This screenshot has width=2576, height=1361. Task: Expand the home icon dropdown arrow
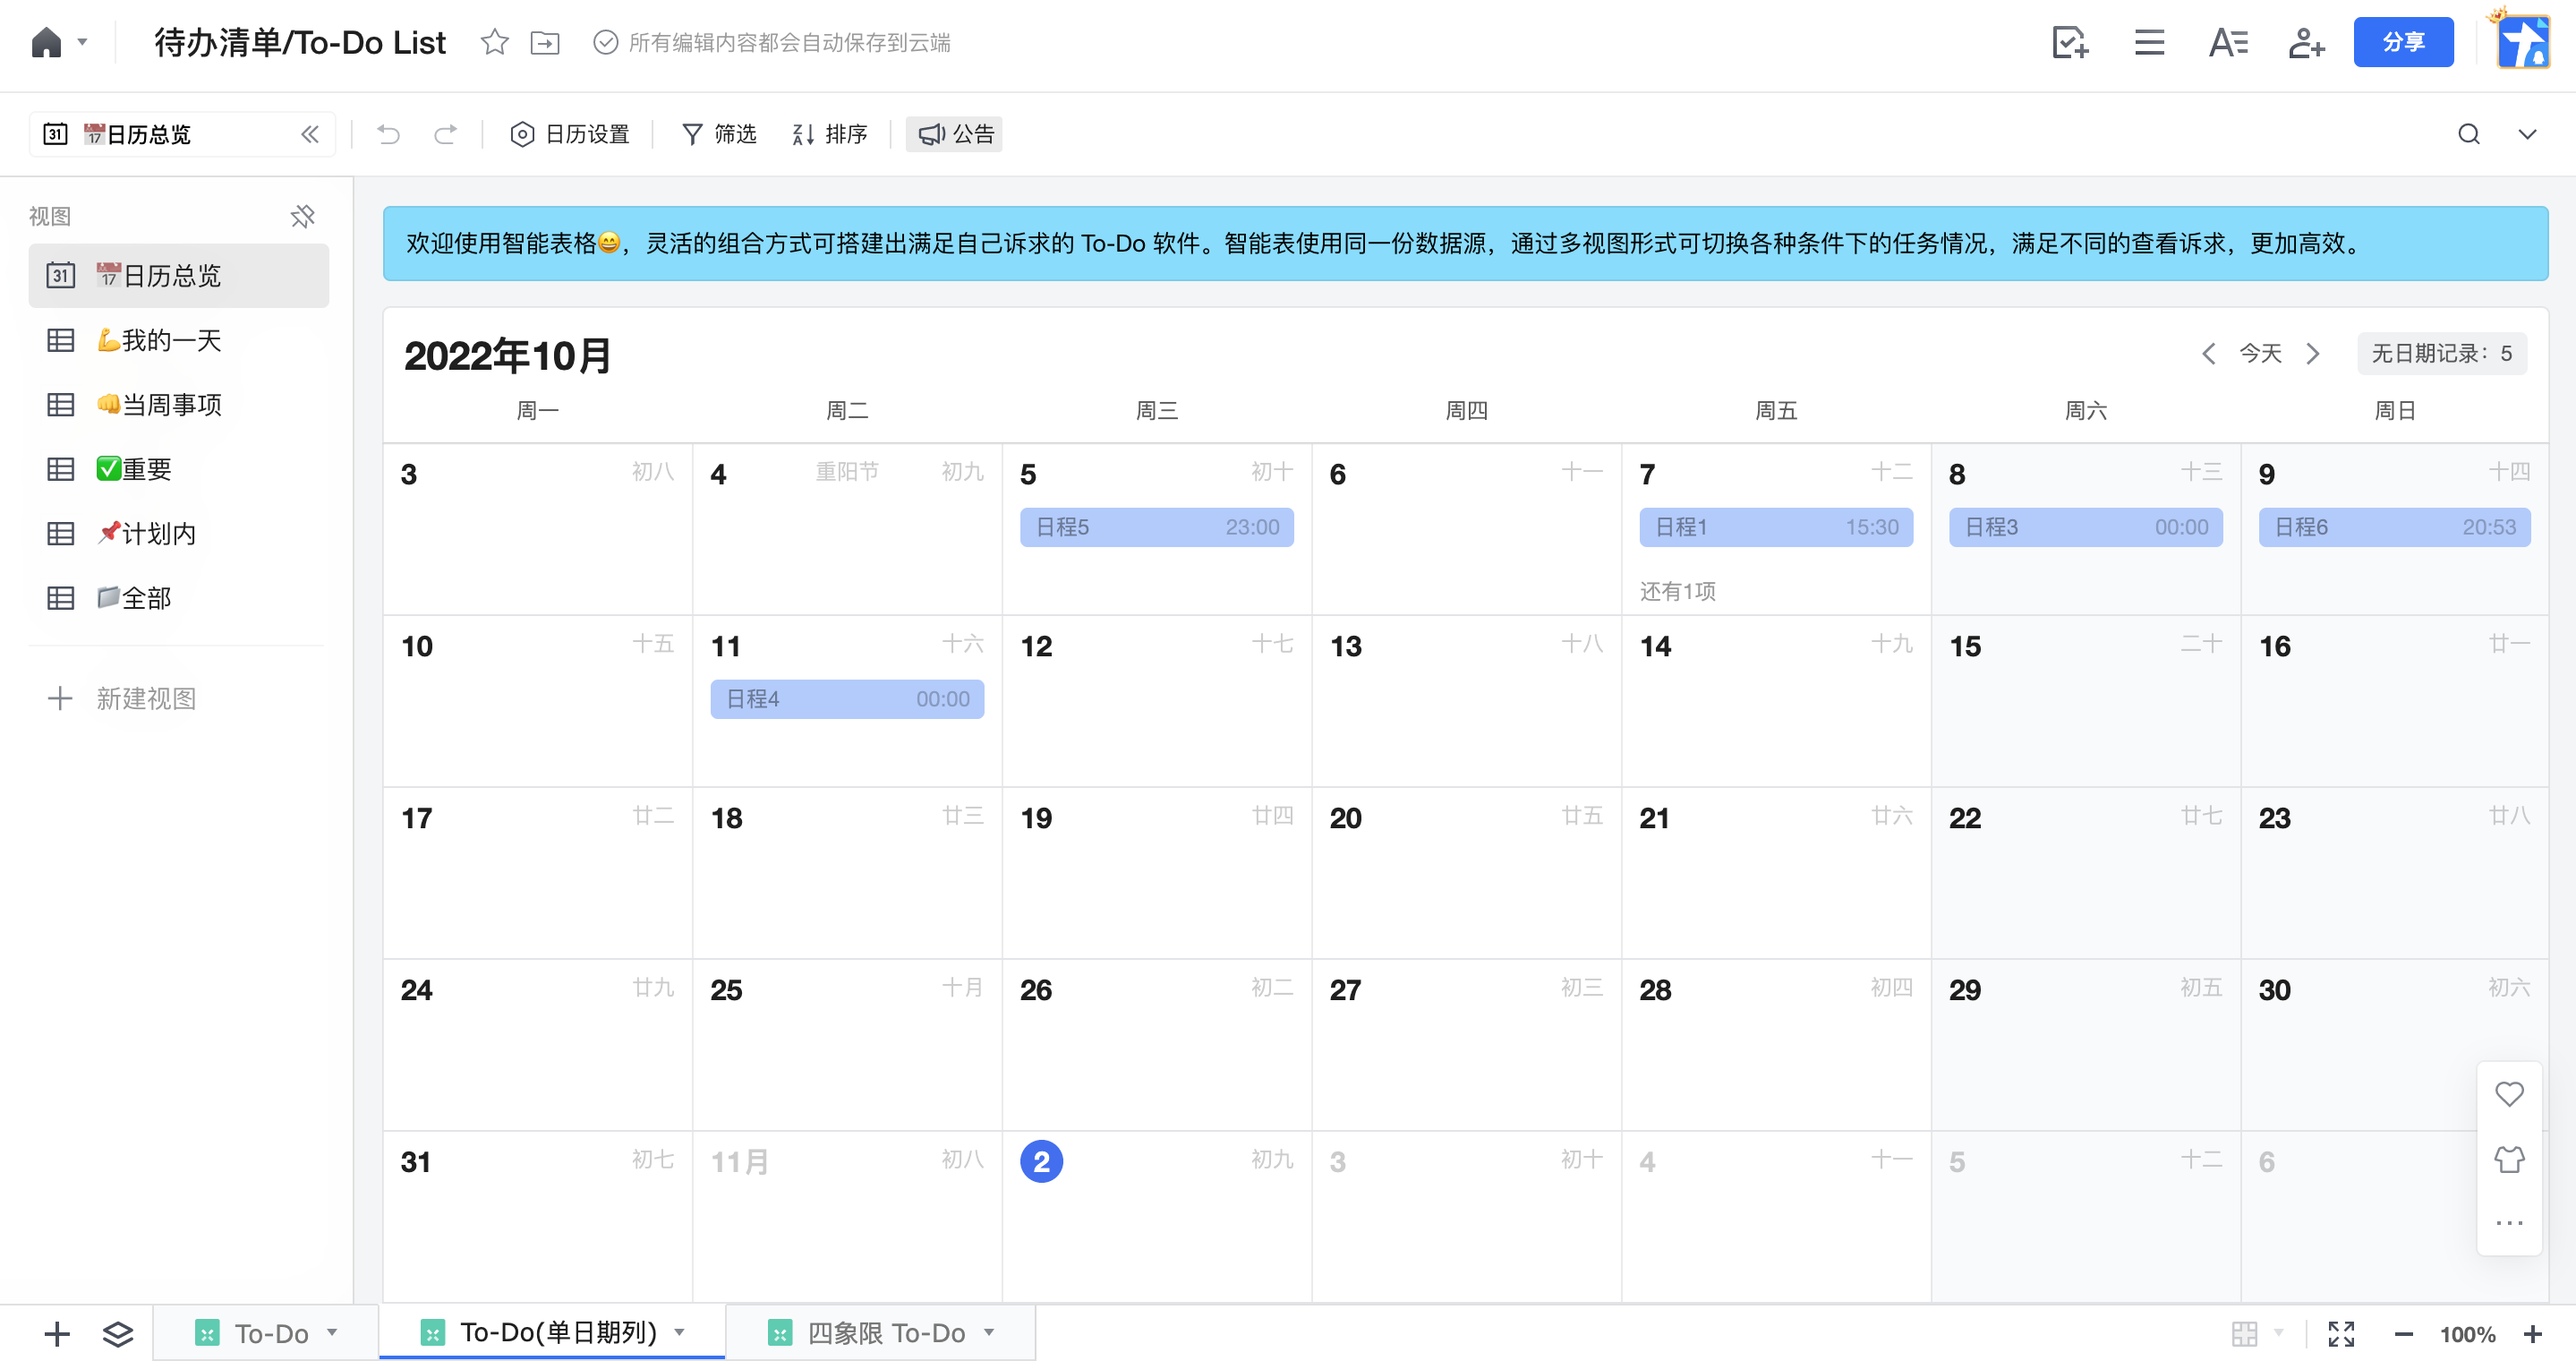coord(83,42)
